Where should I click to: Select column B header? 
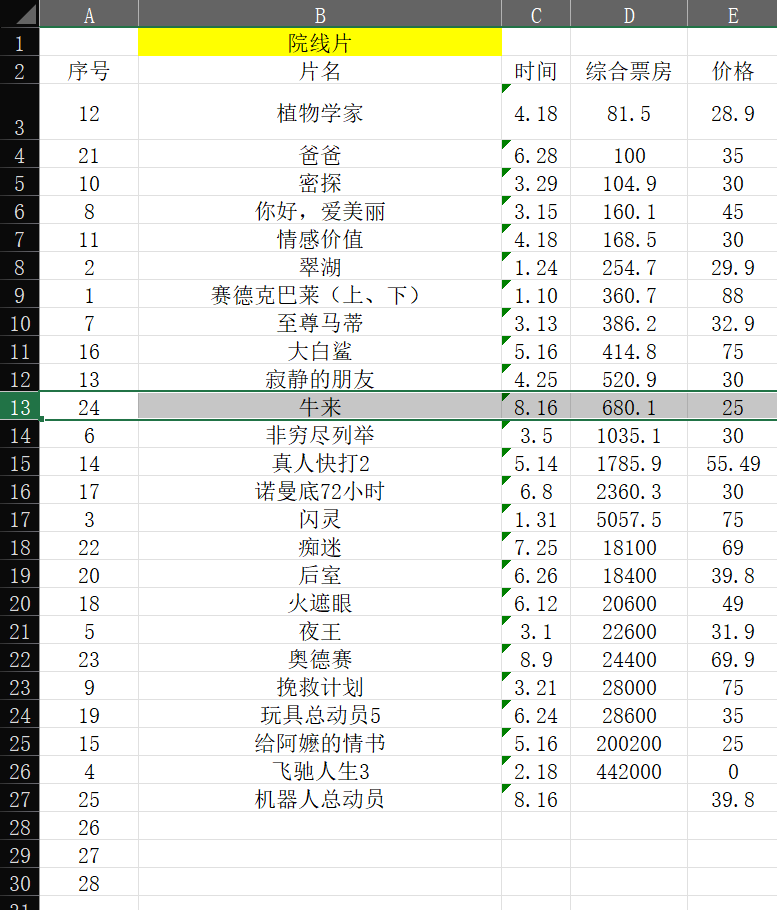coord(320,14)
